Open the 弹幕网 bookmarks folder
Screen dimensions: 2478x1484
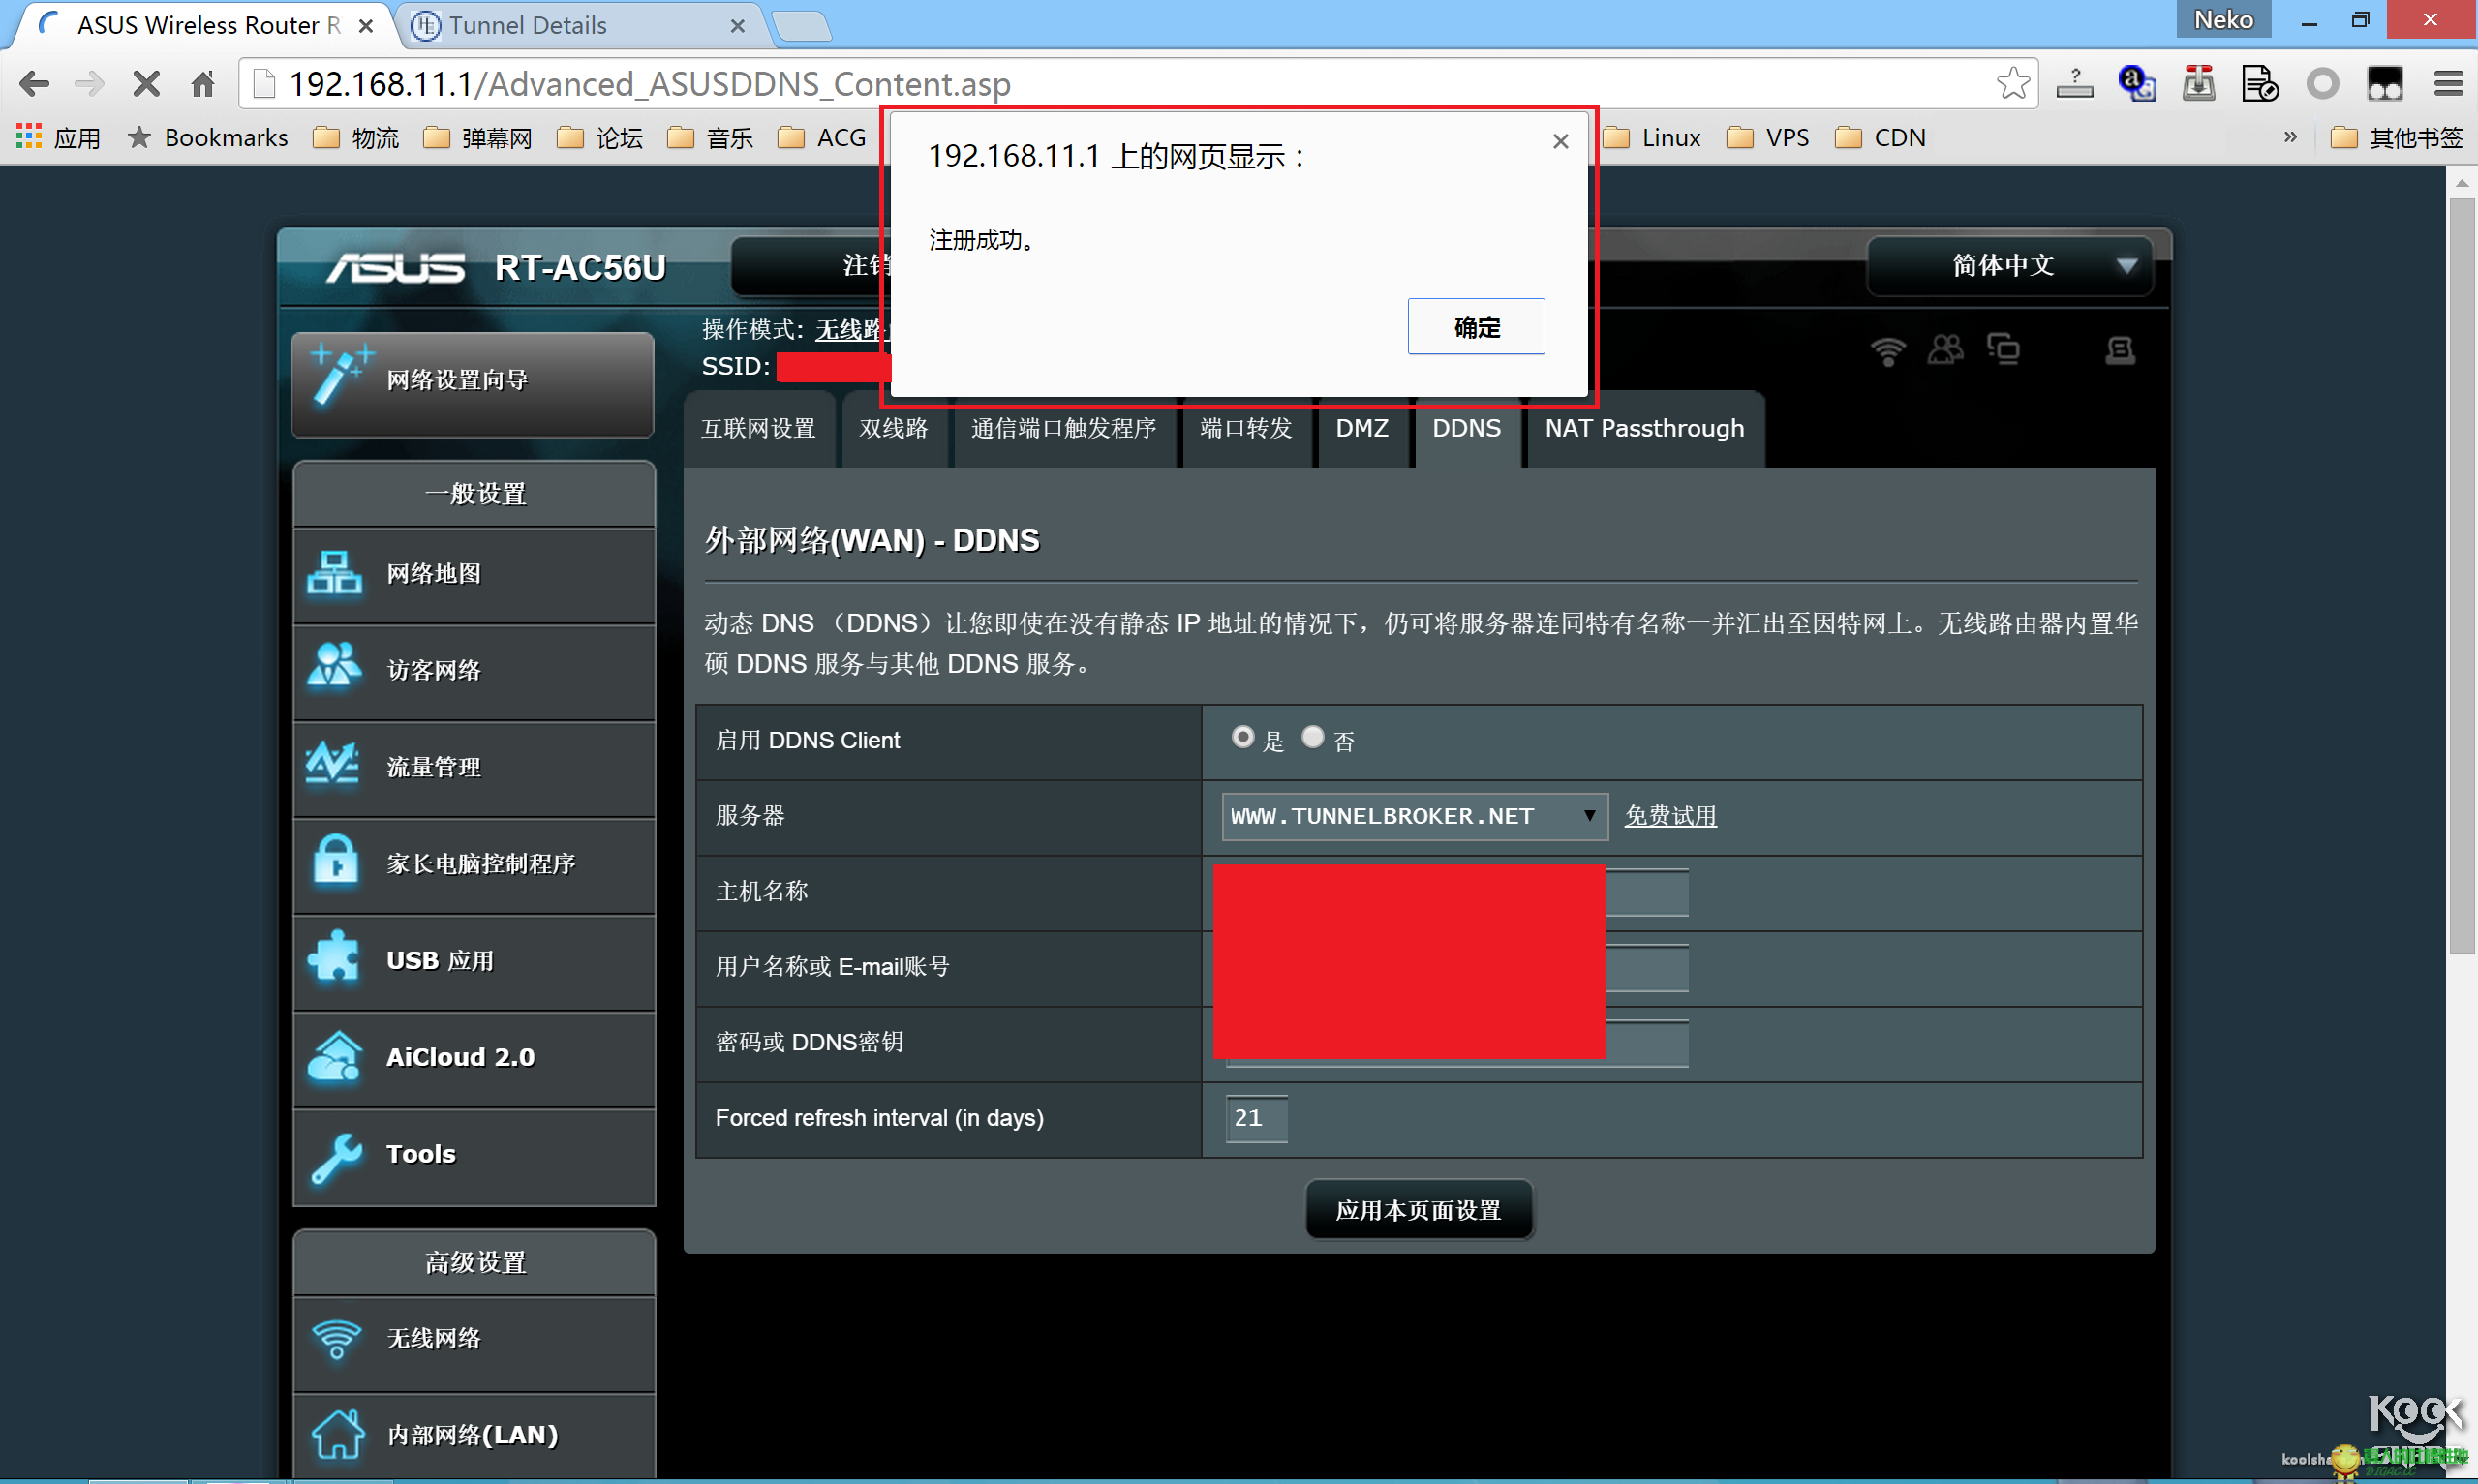[x=478, y=137]
